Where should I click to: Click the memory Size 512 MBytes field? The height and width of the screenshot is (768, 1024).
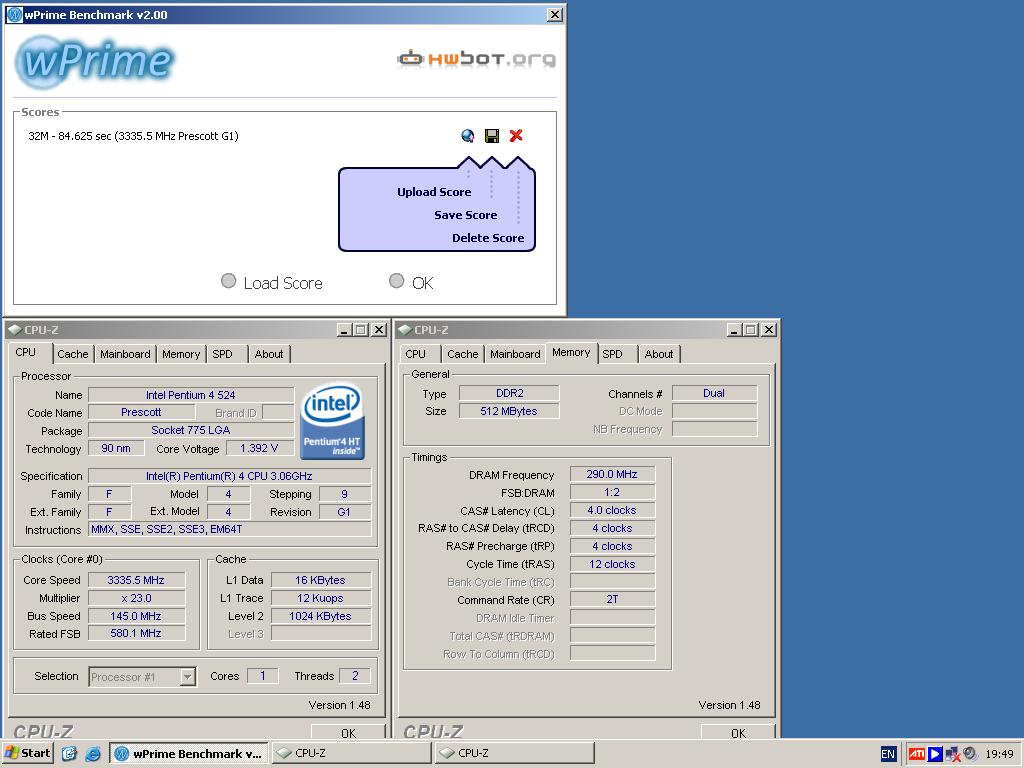509,411
